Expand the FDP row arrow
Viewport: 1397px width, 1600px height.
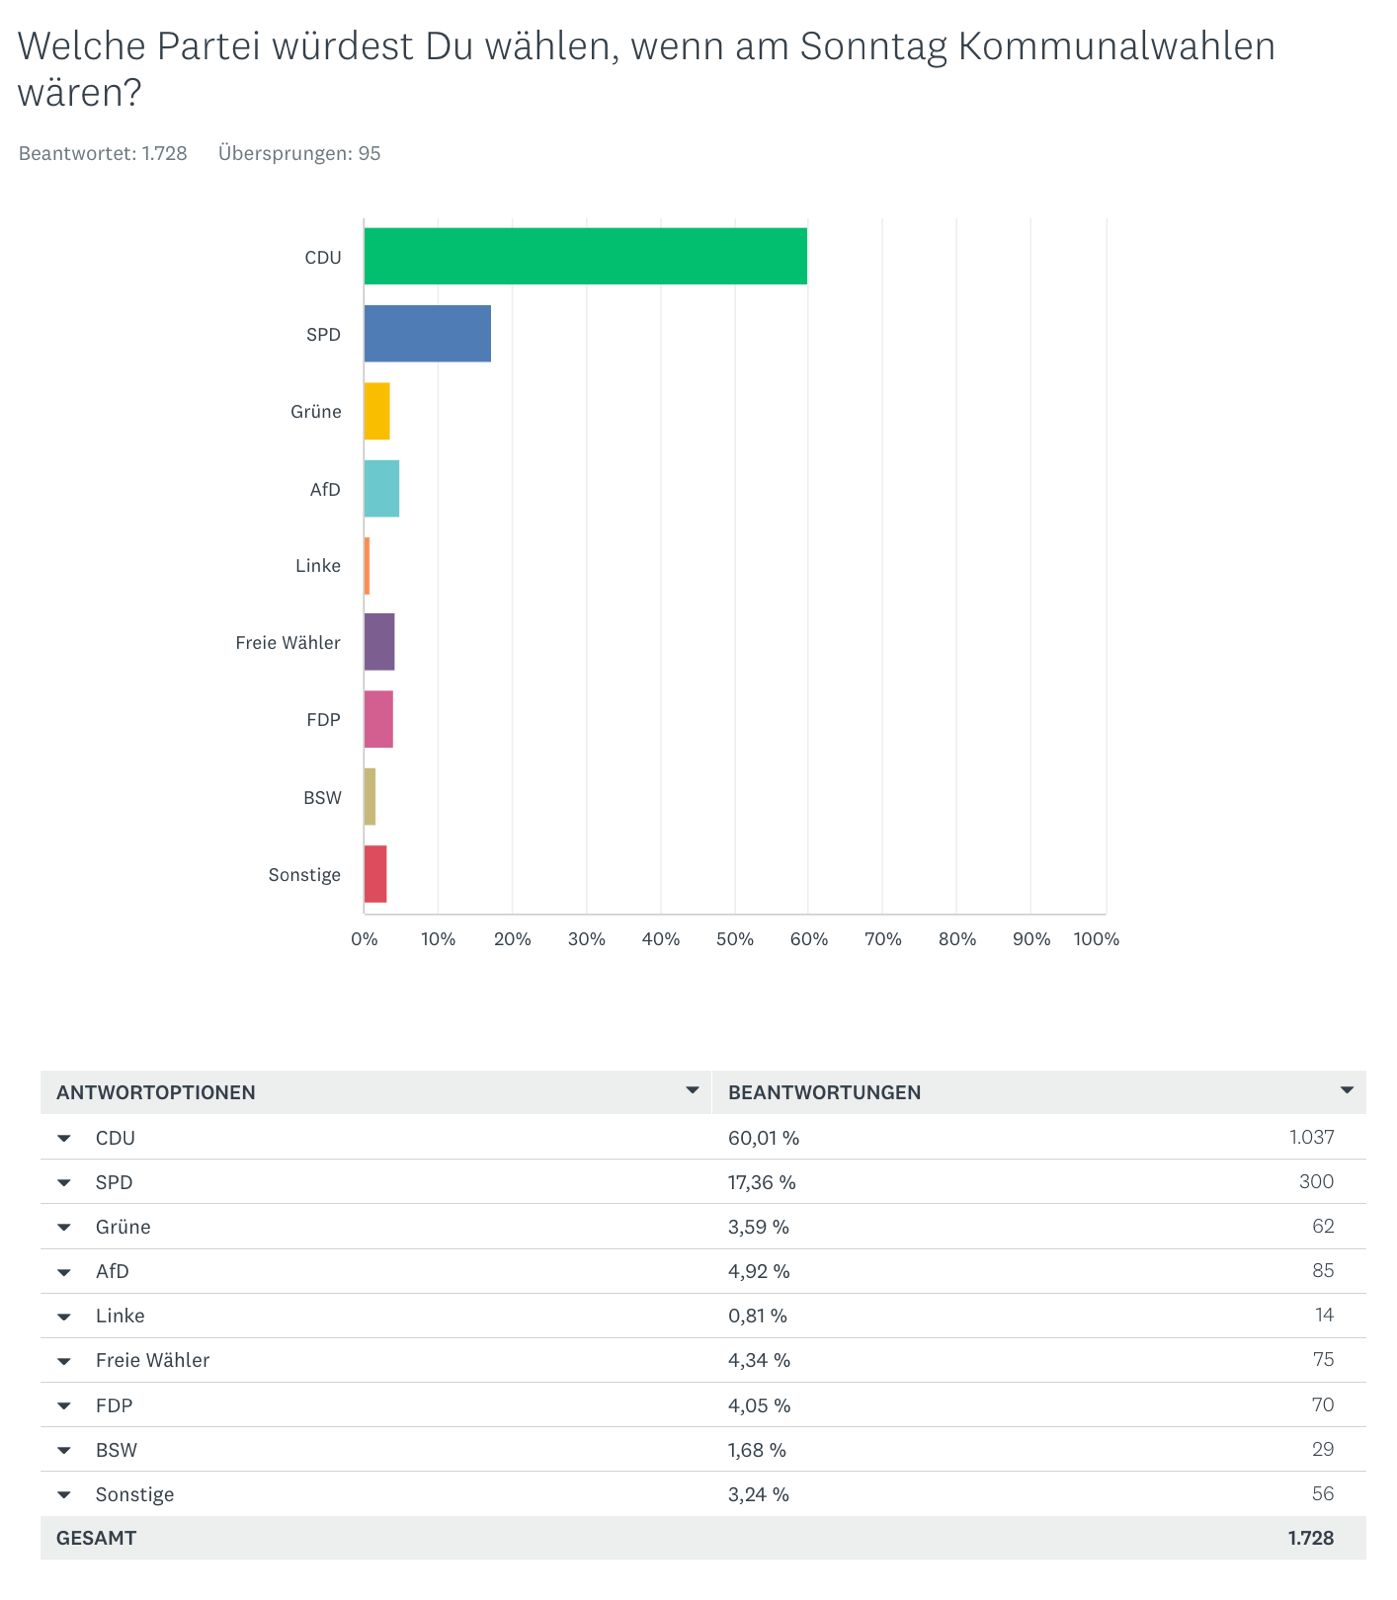click(x=64, y=1406)
